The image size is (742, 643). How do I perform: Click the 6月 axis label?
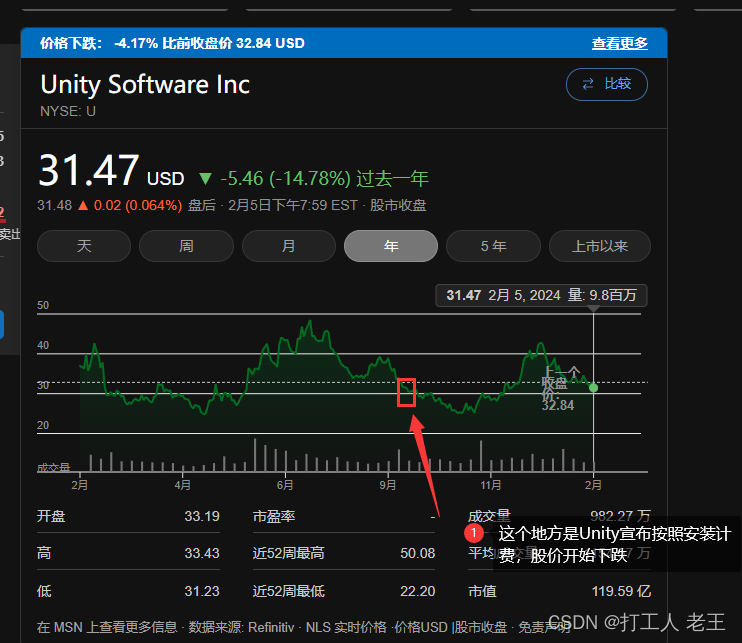[x=285, y=485]
